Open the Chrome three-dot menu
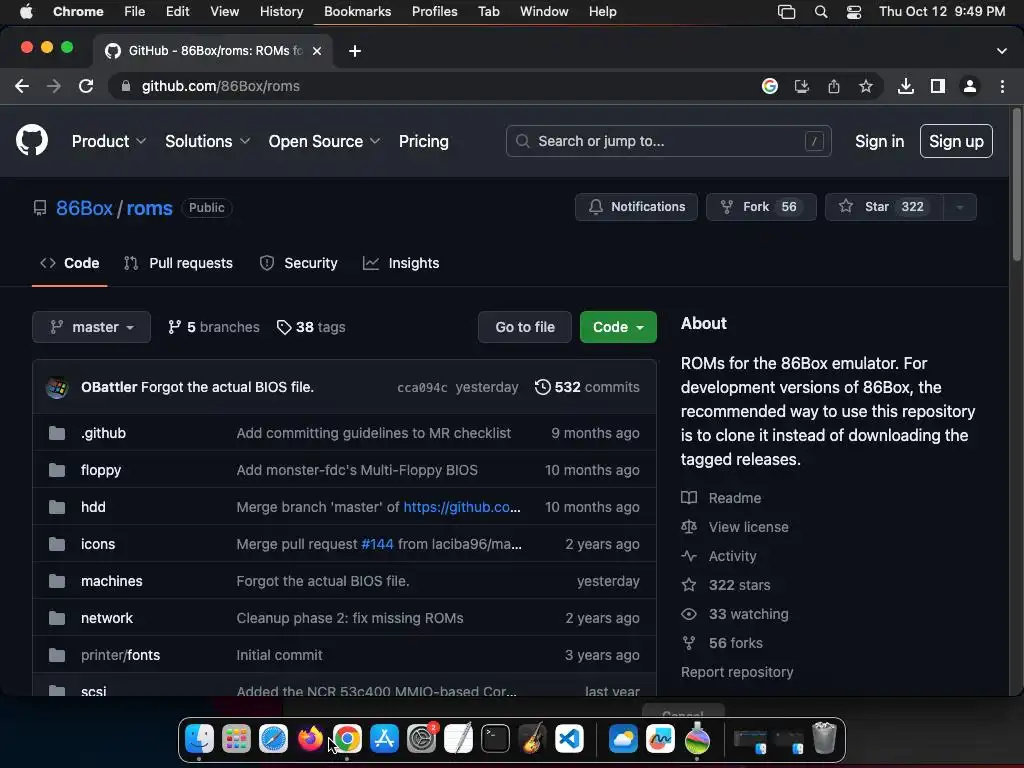 (x=1002, y=86)
